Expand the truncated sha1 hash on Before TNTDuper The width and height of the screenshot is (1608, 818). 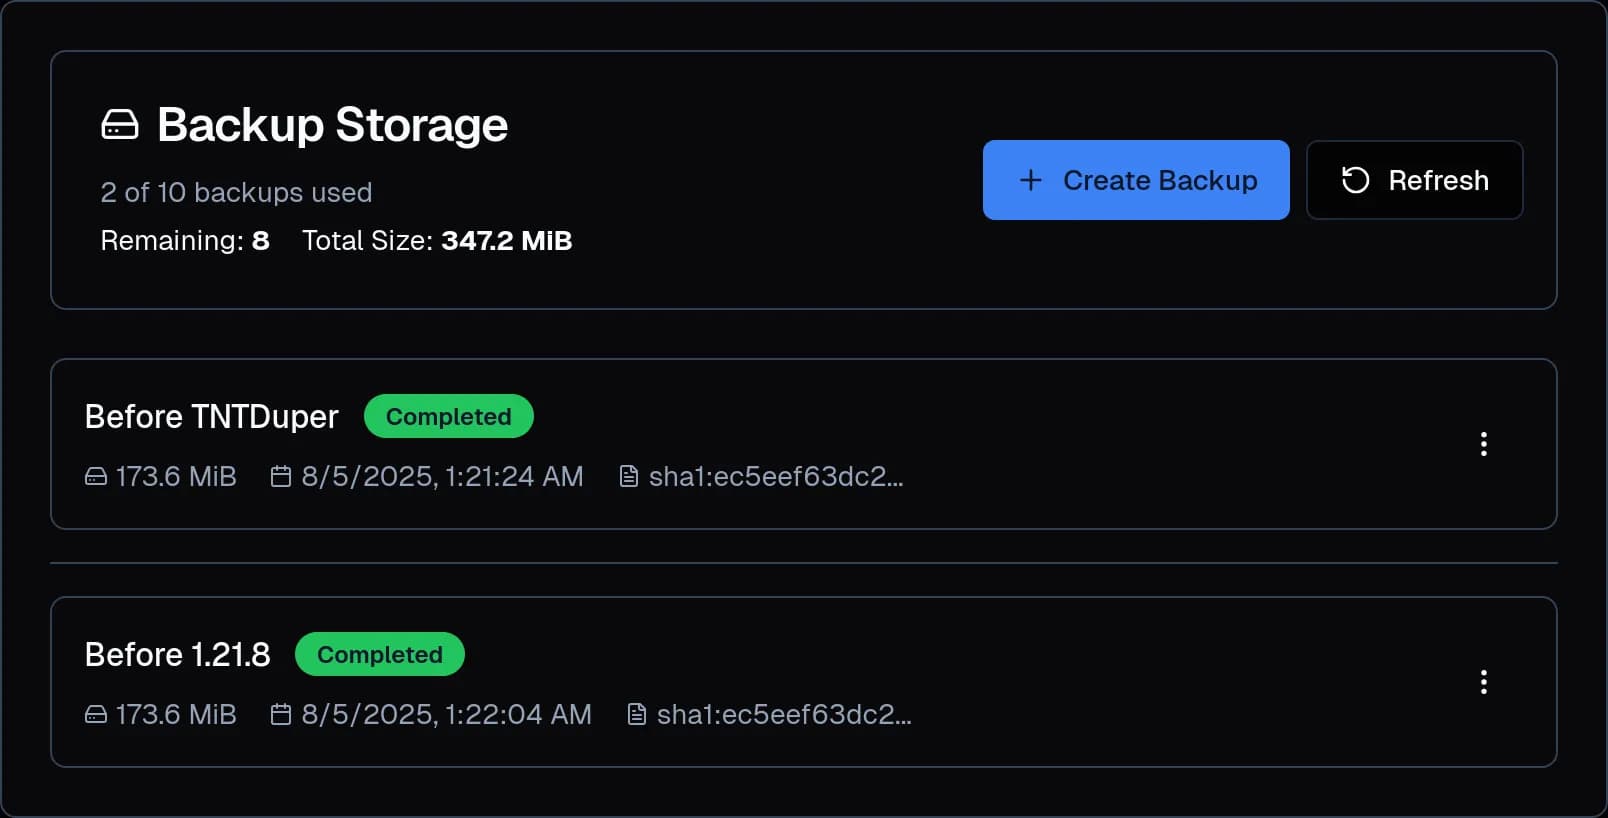(x=780, y=477)
